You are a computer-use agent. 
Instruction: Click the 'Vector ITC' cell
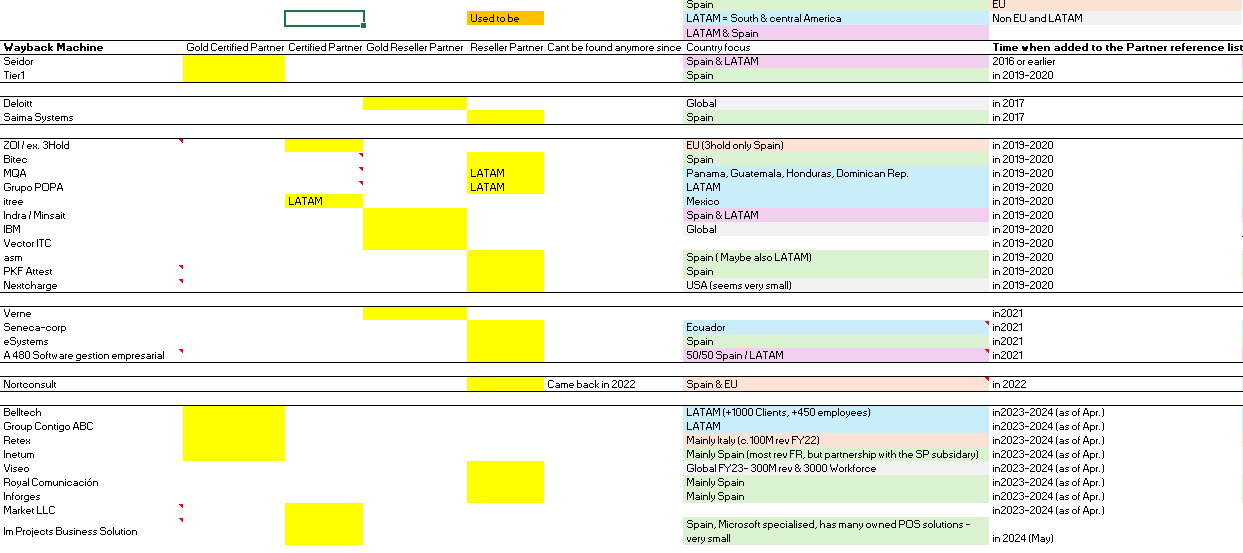pyautogui.click(x=92, y=243)
